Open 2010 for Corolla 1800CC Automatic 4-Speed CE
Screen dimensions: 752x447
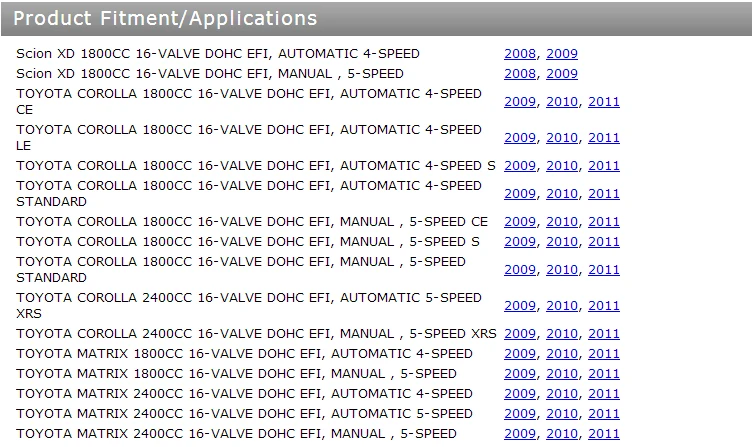click(x=562, y=102)
